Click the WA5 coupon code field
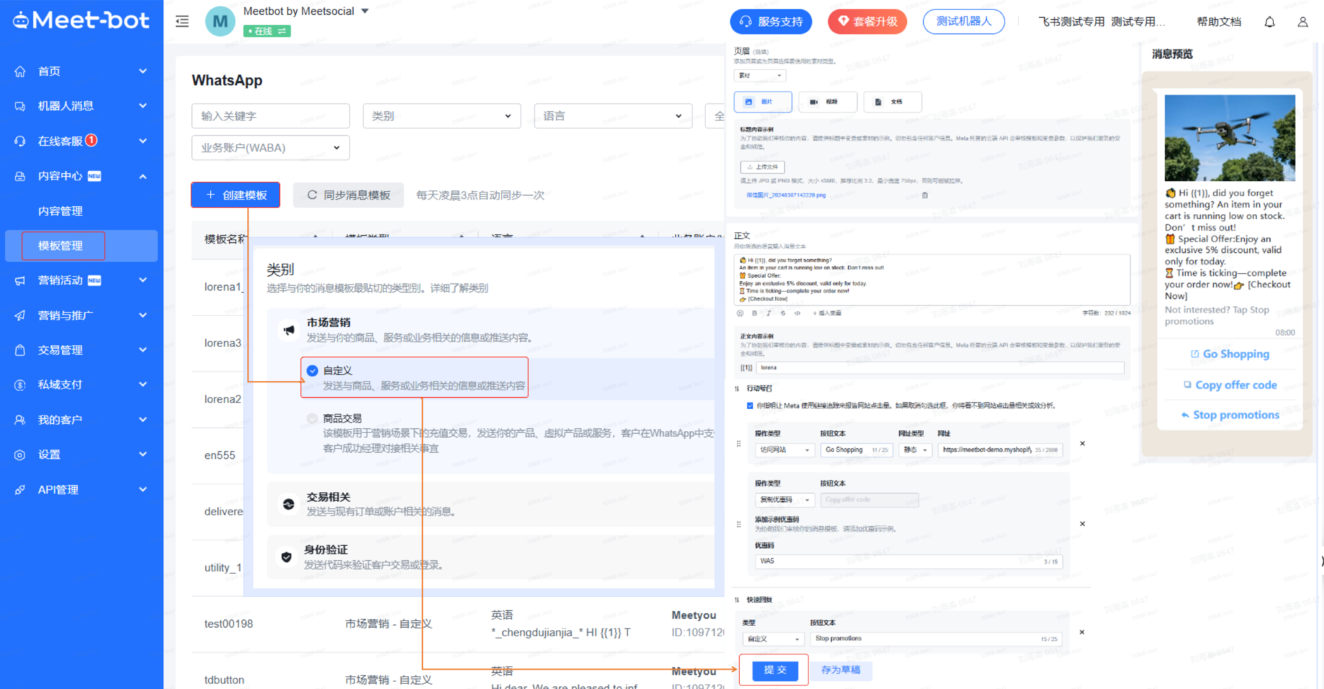This screenshot has height=689, width=1324. pyautogui.click(x=908, y=561)
